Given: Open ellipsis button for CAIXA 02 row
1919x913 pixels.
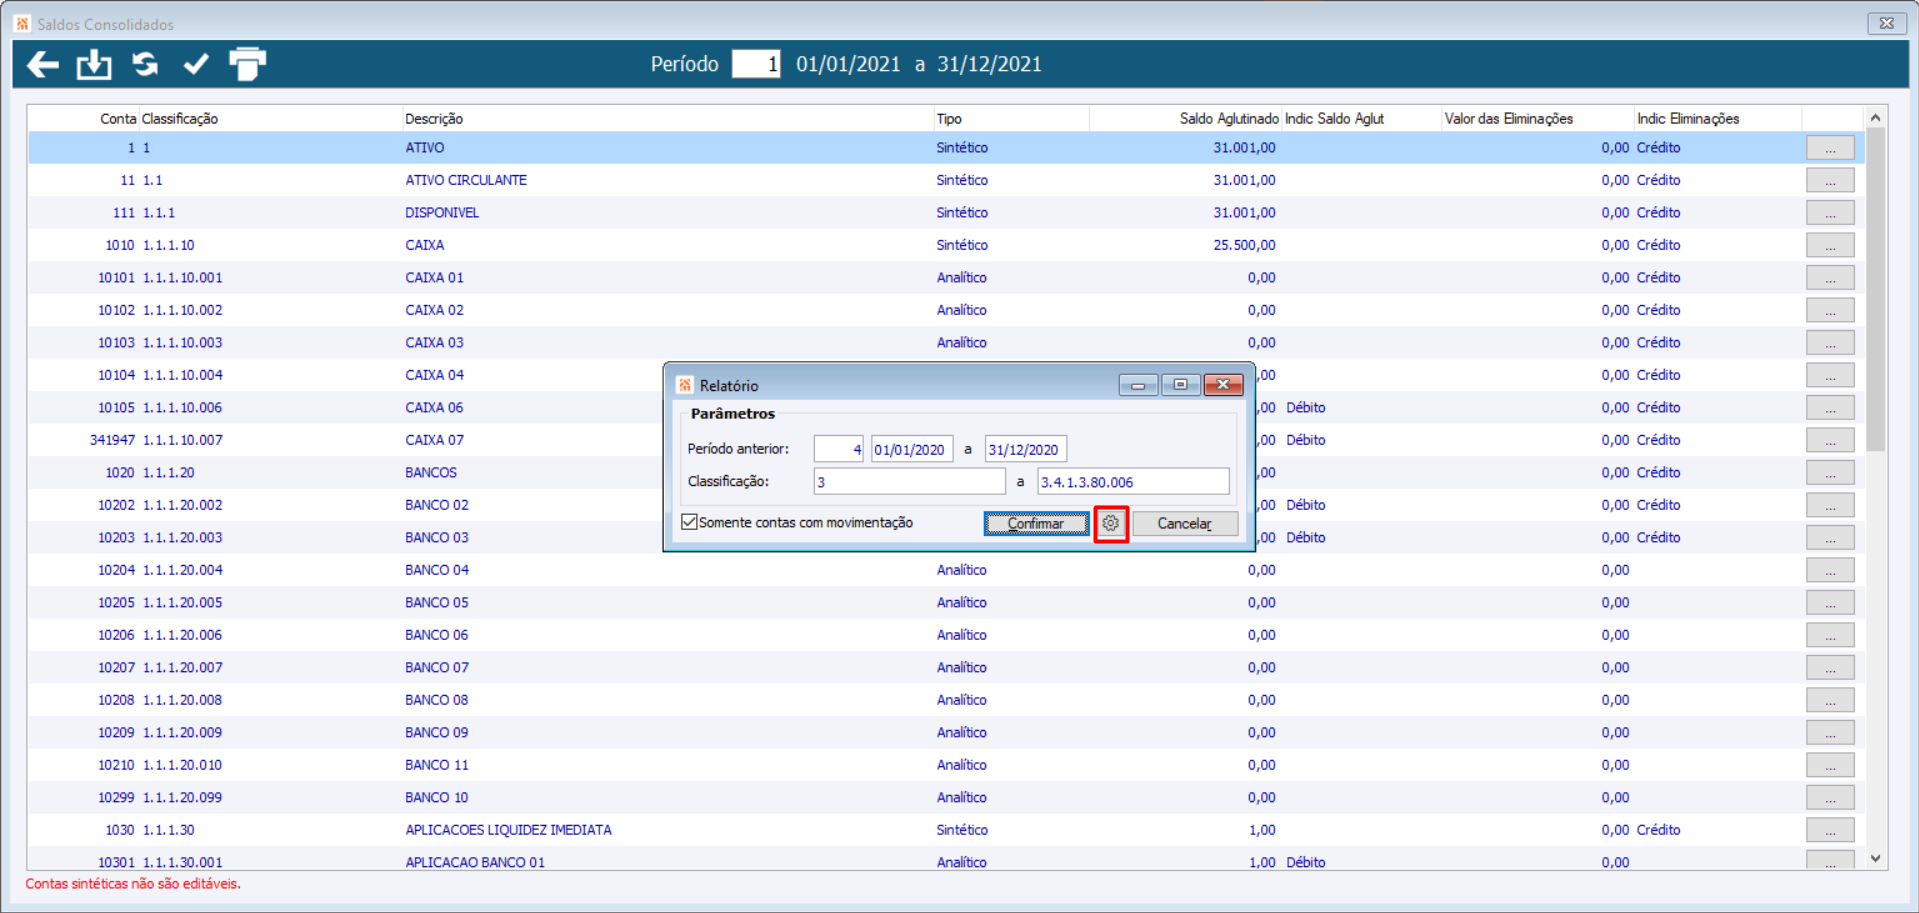Looking at the screenshot, I should coord(1830,310).
